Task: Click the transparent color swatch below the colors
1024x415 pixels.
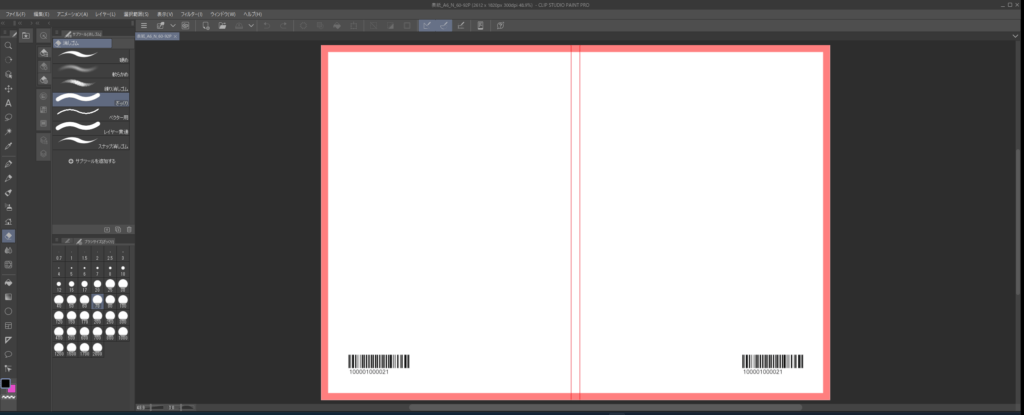Action: pos(8,397)
